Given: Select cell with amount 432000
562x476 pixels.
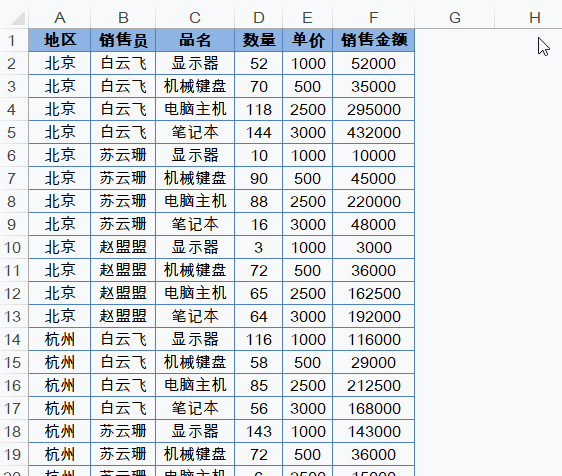Looking at the screenshot, I should (373, 132).
